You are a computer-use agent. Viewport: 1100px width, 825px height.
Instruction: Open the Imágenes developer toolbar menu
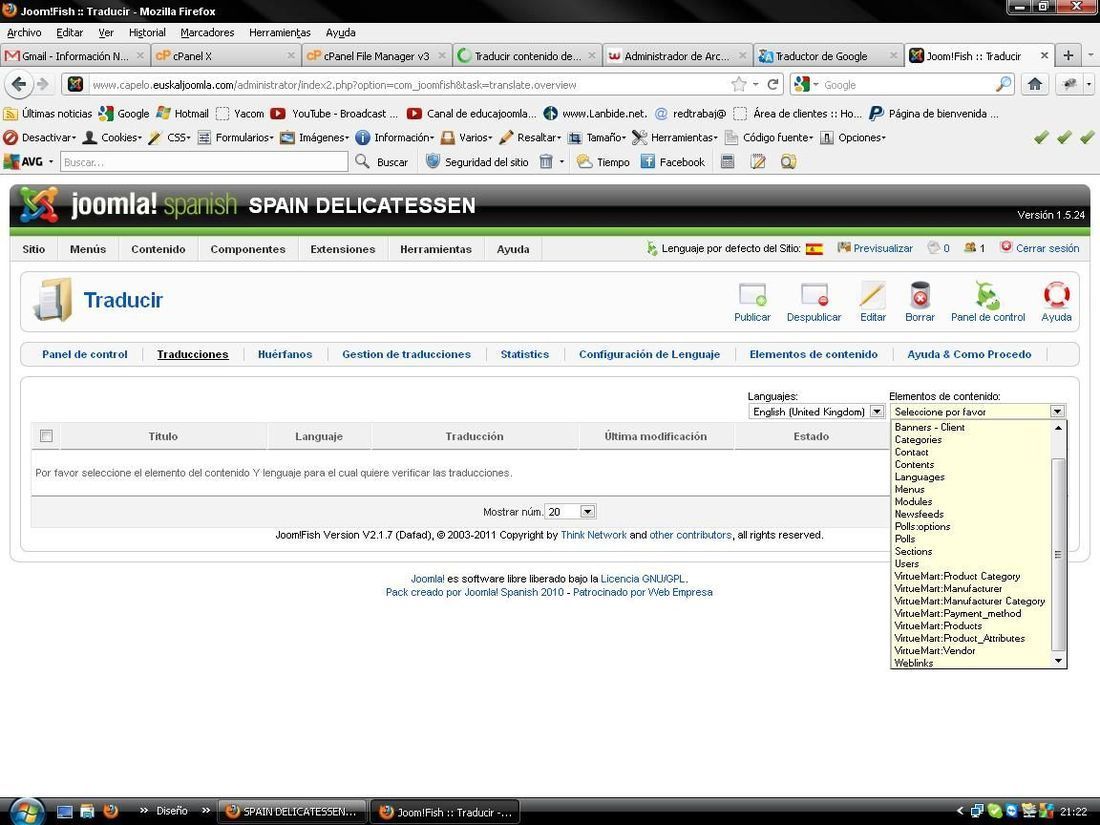tap(315, 138)
